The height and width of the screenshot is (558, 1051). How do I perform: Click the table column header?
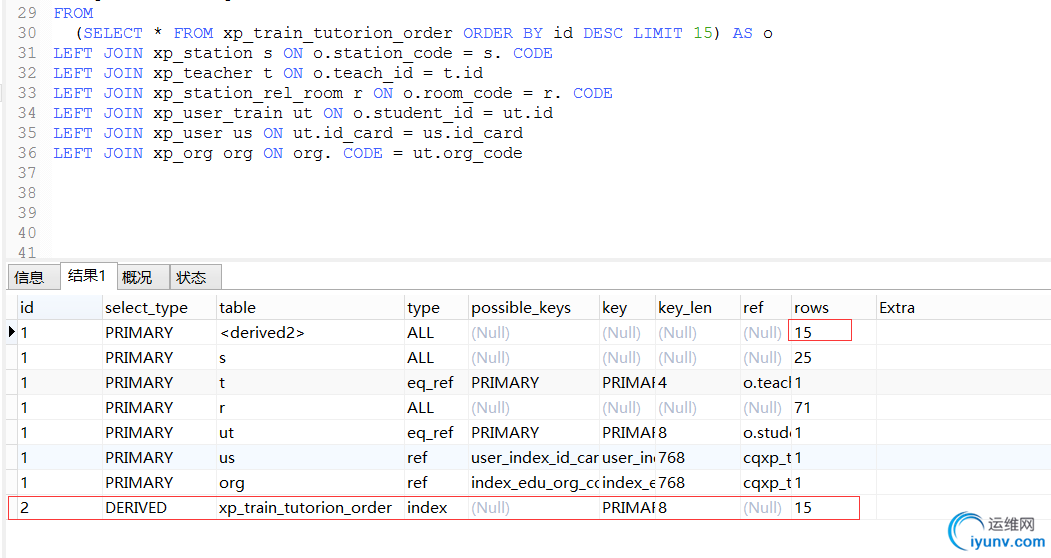237,307
